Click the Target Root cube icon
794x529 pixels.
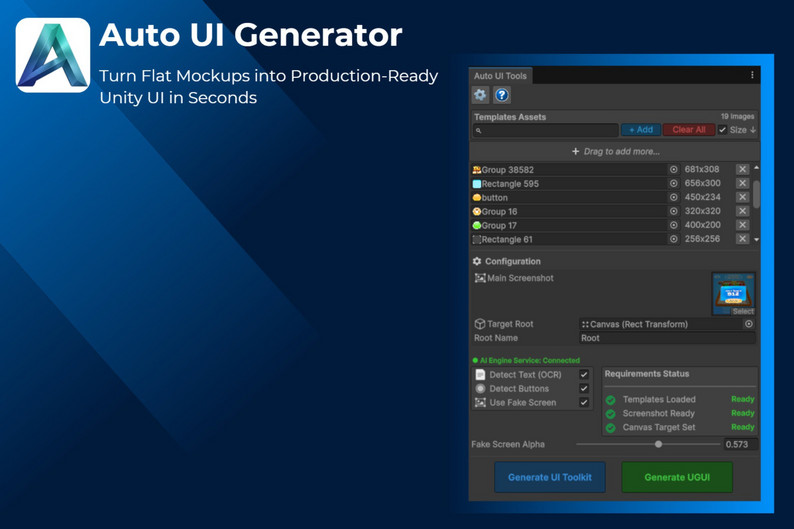[480, 324]
